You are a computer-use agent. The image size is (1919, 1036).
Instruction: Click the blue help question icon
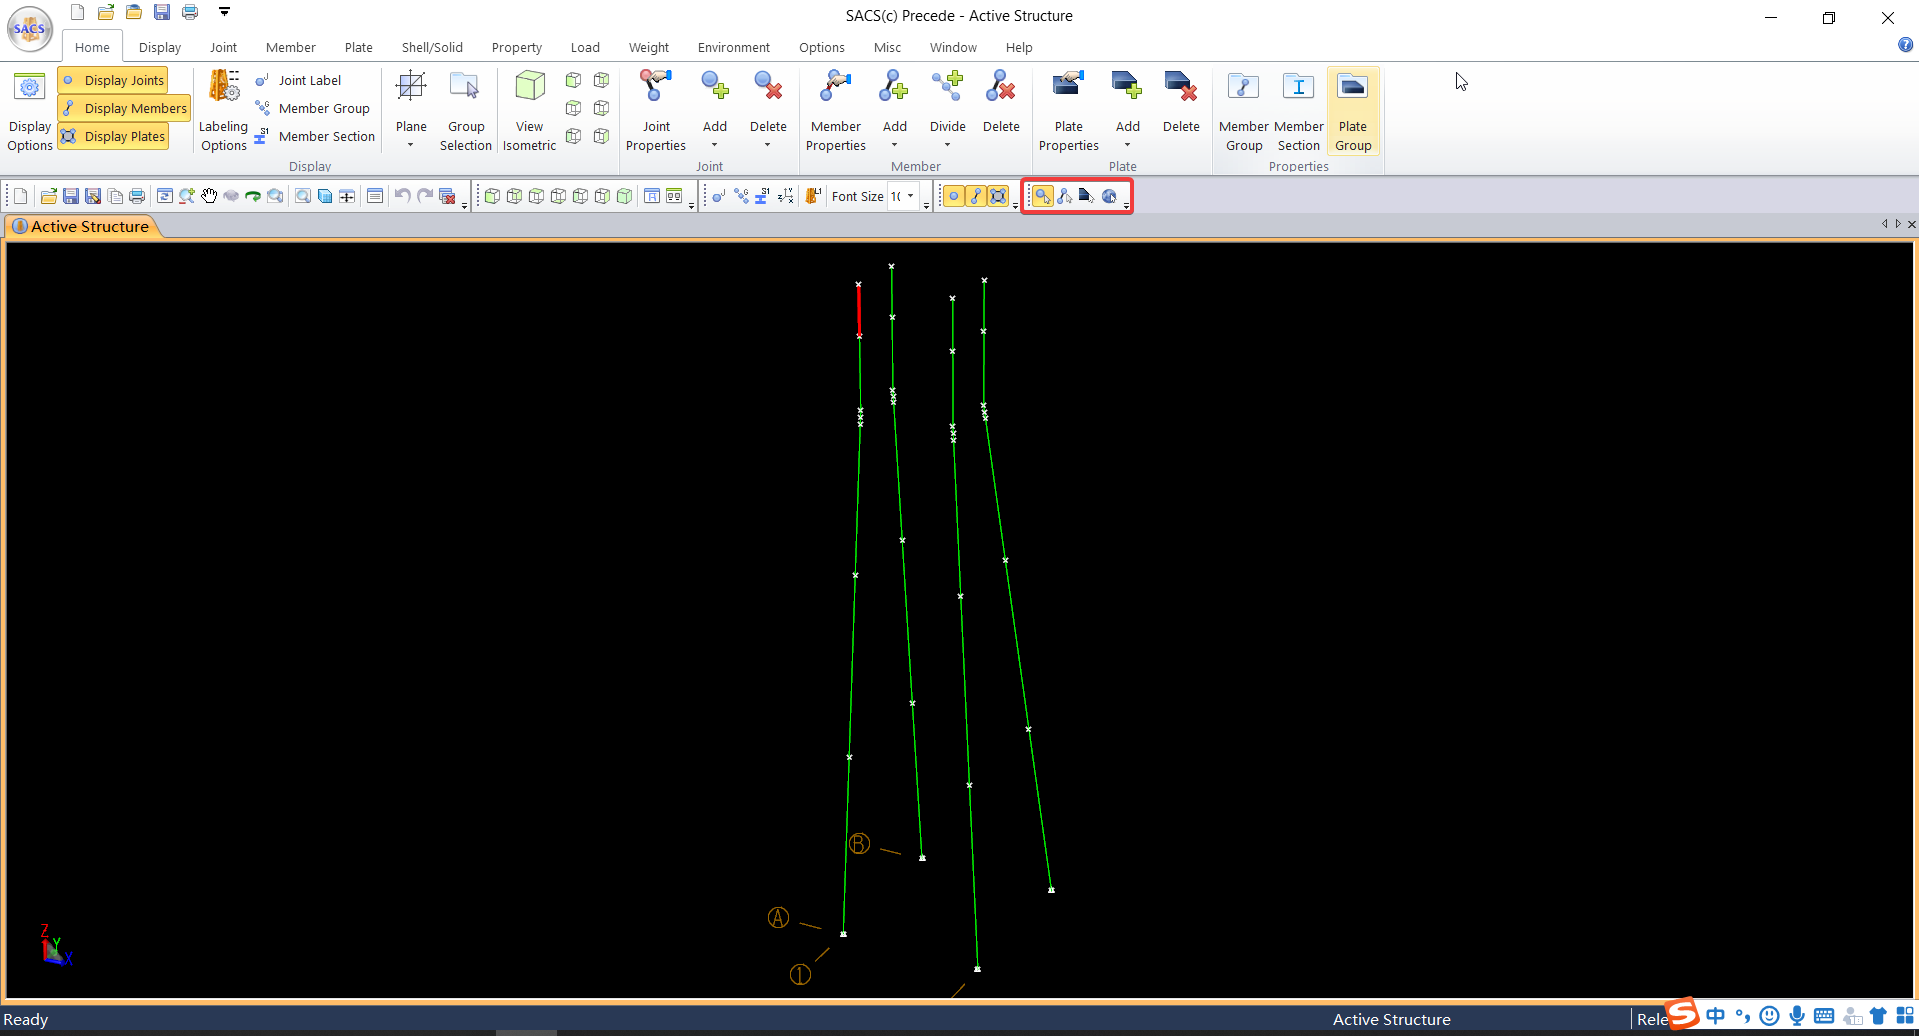click(1905, 45)
